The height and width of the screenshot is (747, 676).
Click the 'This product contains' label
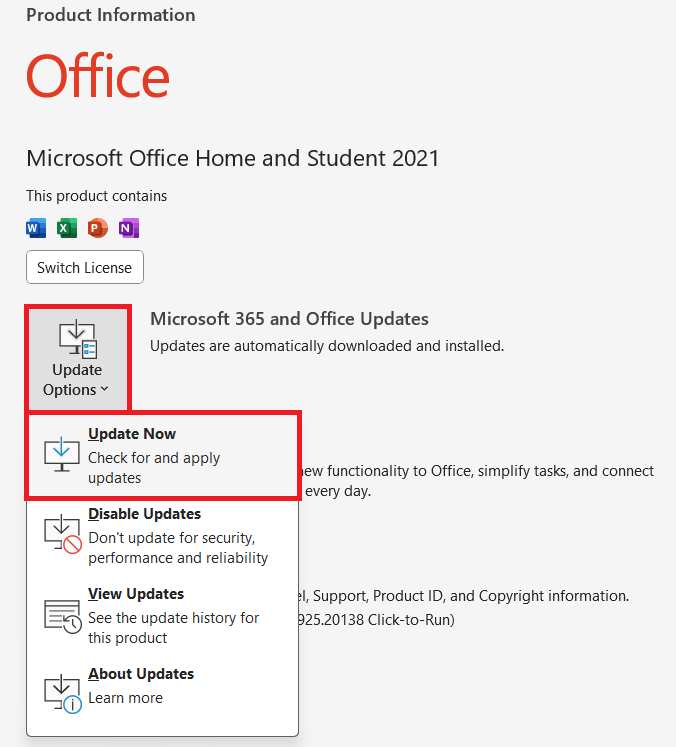(x=97, y=196)
